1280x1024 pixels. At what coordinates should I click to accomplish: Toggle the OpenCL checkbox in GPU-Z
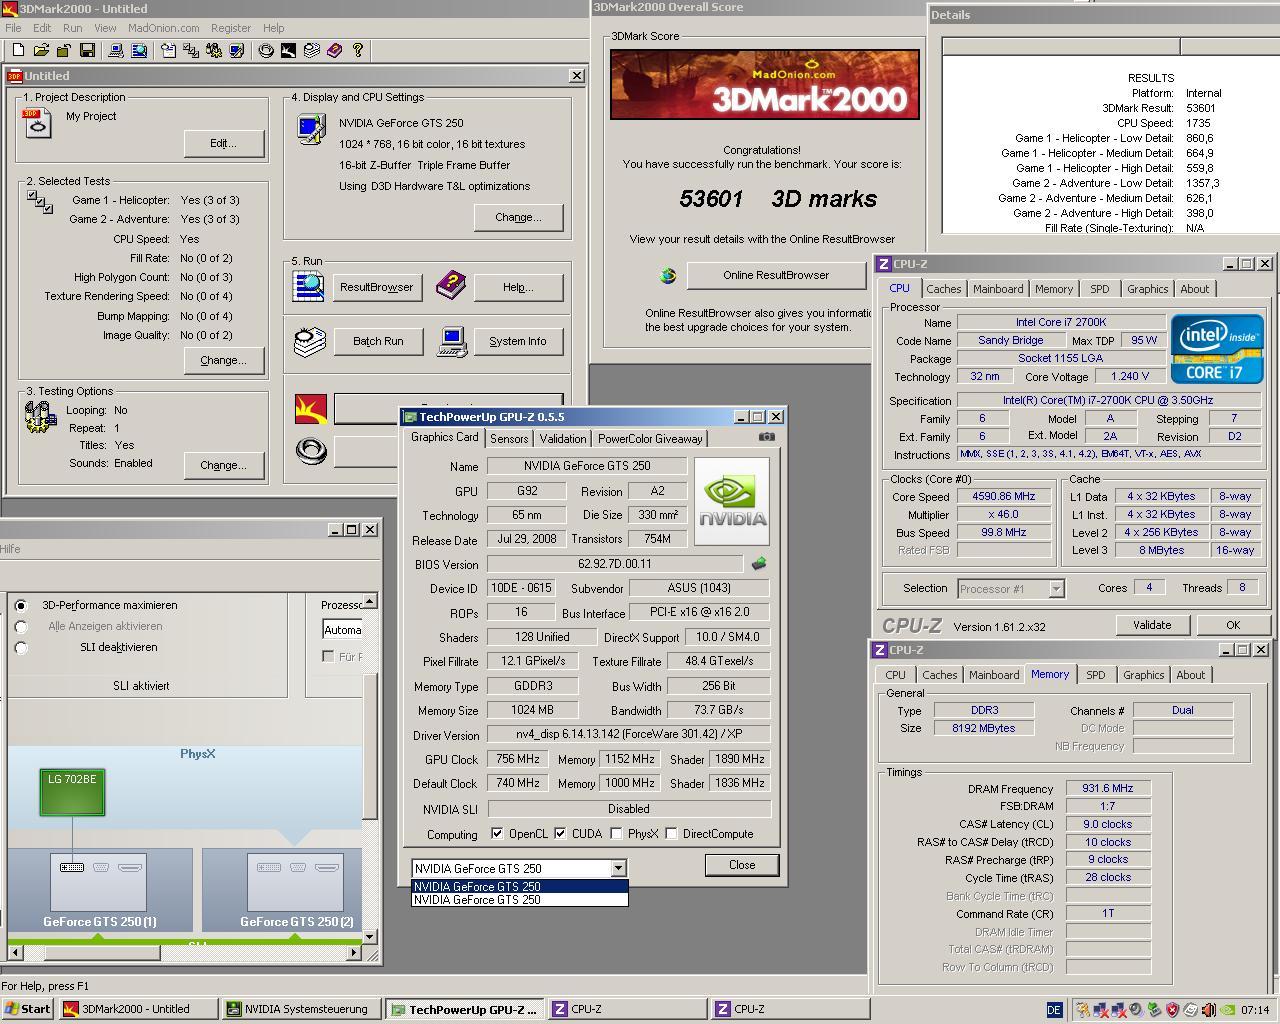pyautogui.click(x=497, y=834)
